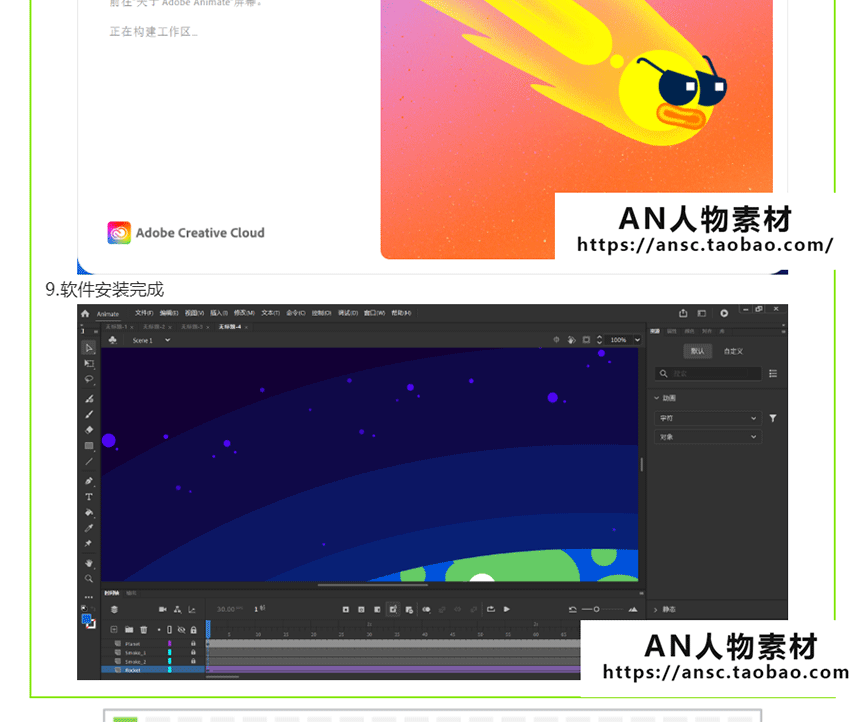This screenshot has width=850, height=722.
Task: Click the timeline zoom slider
Action: pos(597,609)
